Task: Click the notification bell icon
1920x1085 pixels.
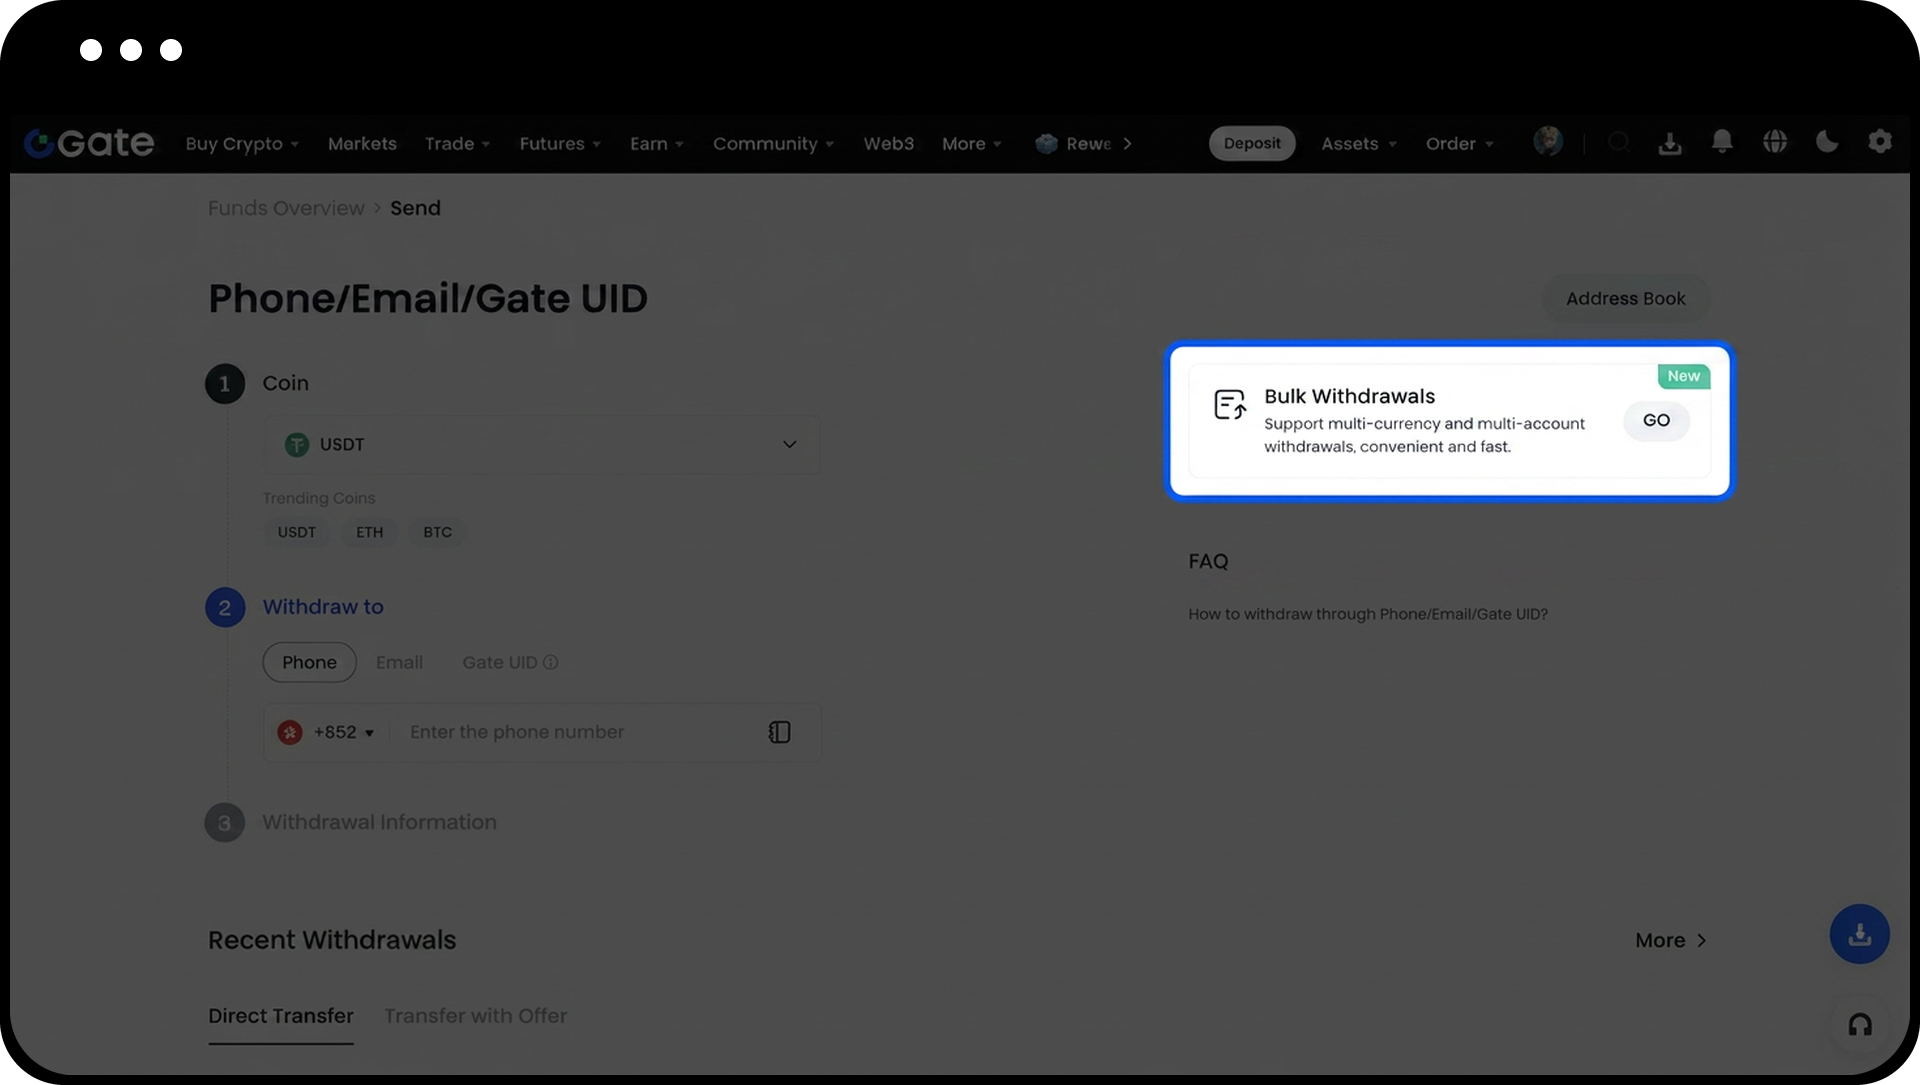Action: pyautogui.click(x=1722, y=142)
